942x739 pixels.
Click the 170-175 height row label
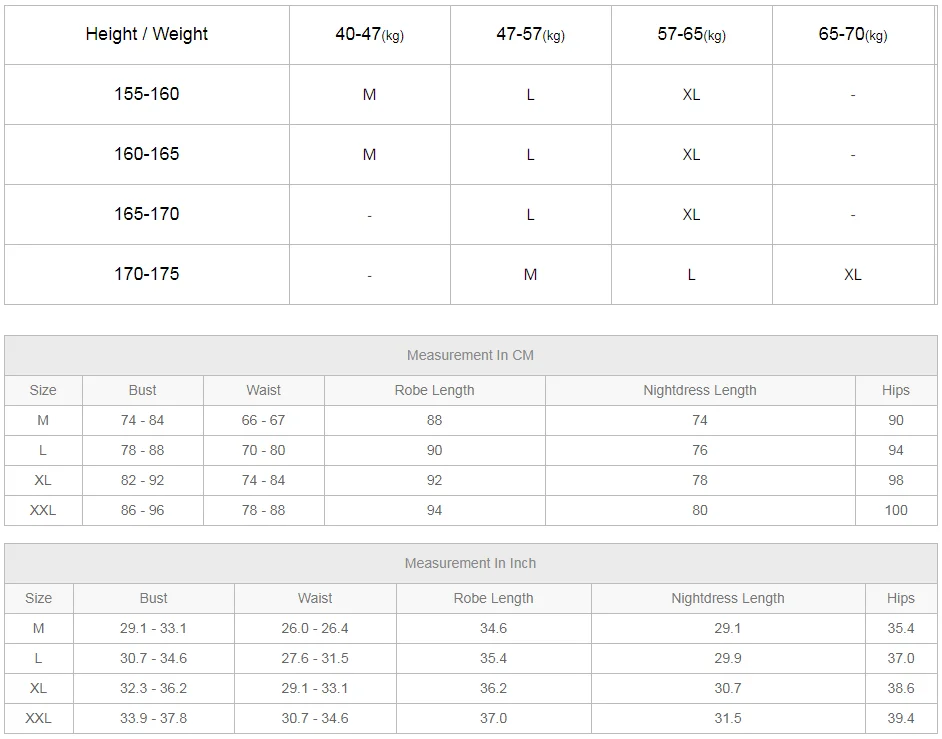pos(147,274)
